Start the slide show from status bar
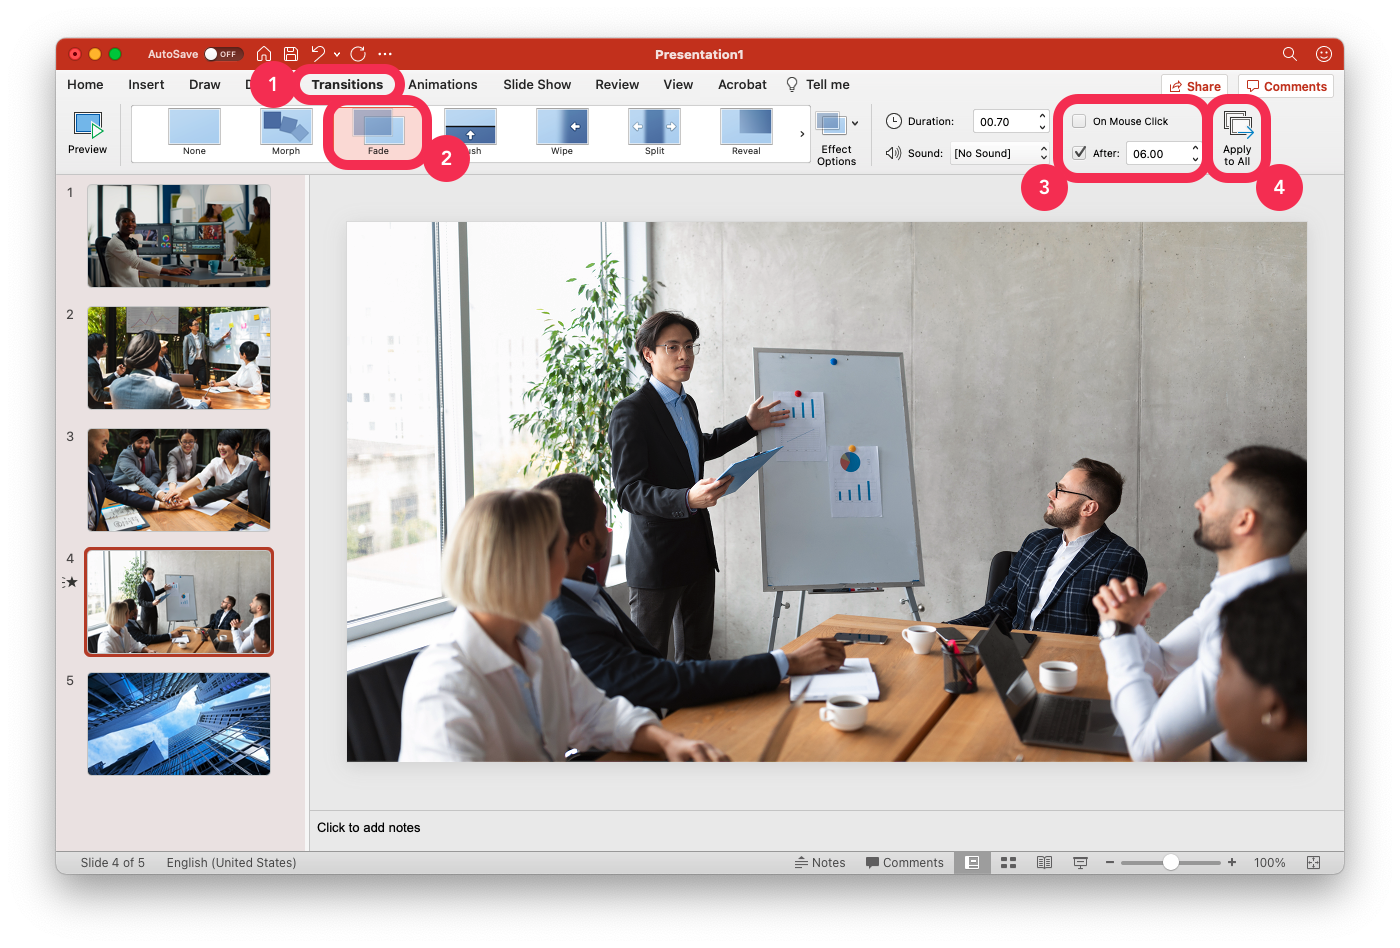Viewport: 1400px width, 948px height. 1080,862
